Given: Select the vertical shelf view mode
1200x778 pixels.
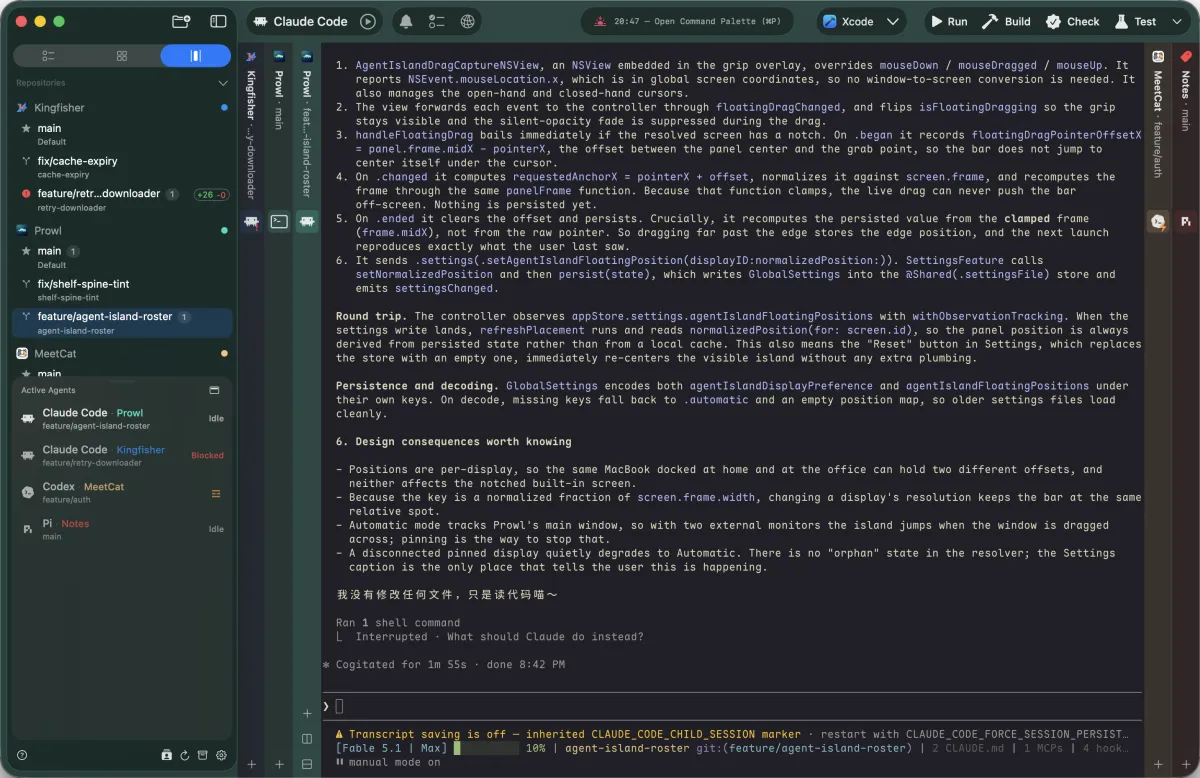Looking at the screenshot, I should click(x=195, y=56).
